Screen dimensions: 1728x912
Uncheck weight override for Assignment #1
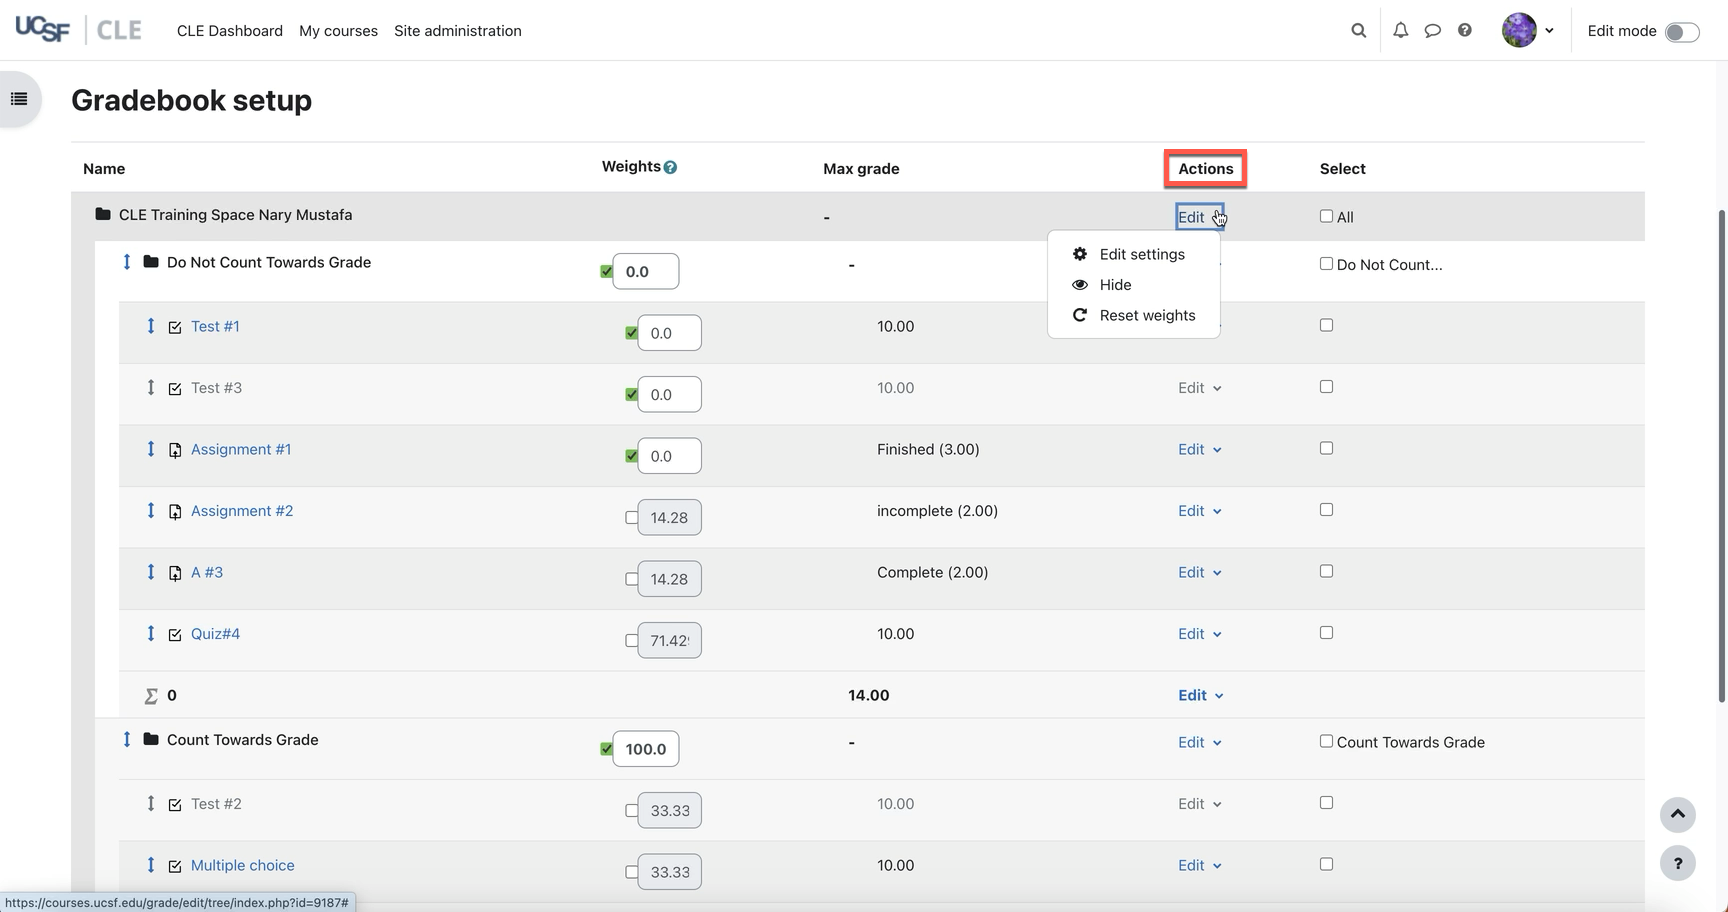click(631, 456)
